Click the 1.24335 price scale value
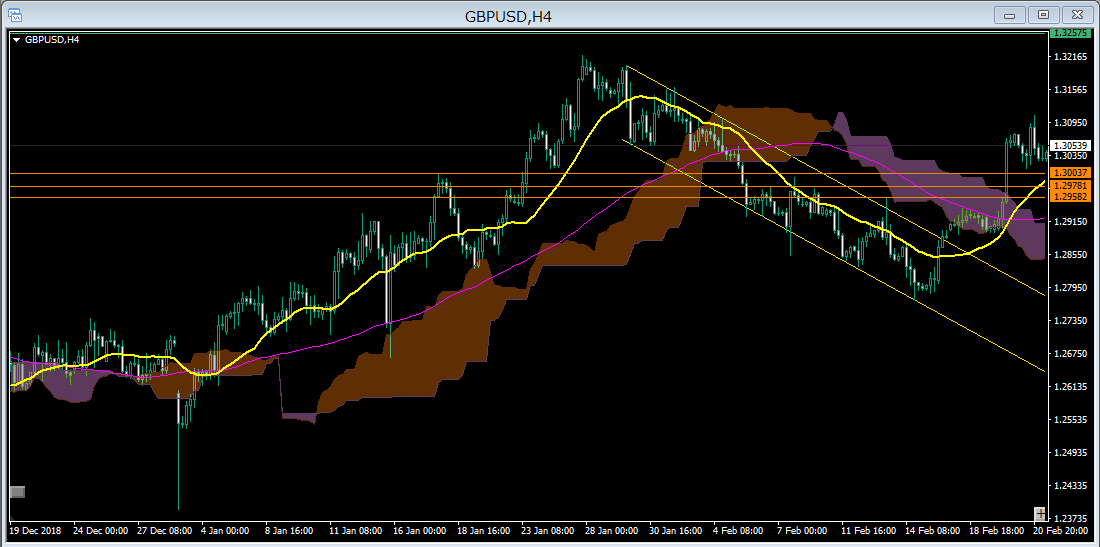Screen dimensions: 1100x547 click(x=1069, y=485)
